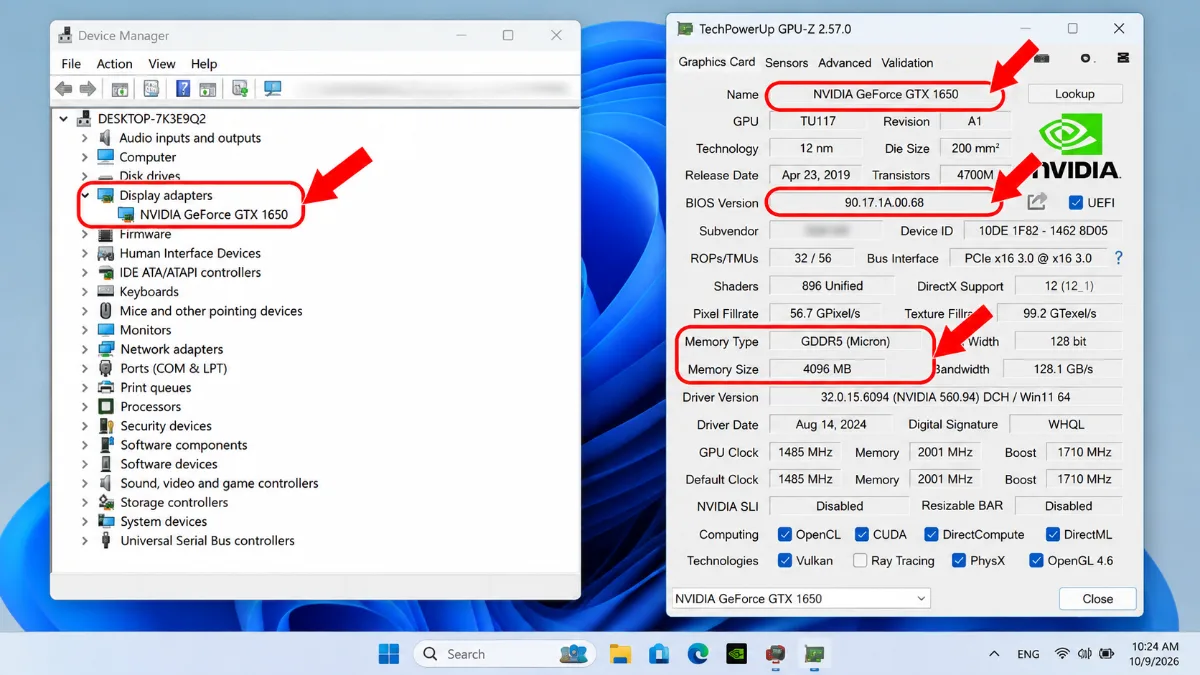Screen dimensions: 1200x675
Task: Toggle the Ray Tracing checkbox
Action: point(860,561)
